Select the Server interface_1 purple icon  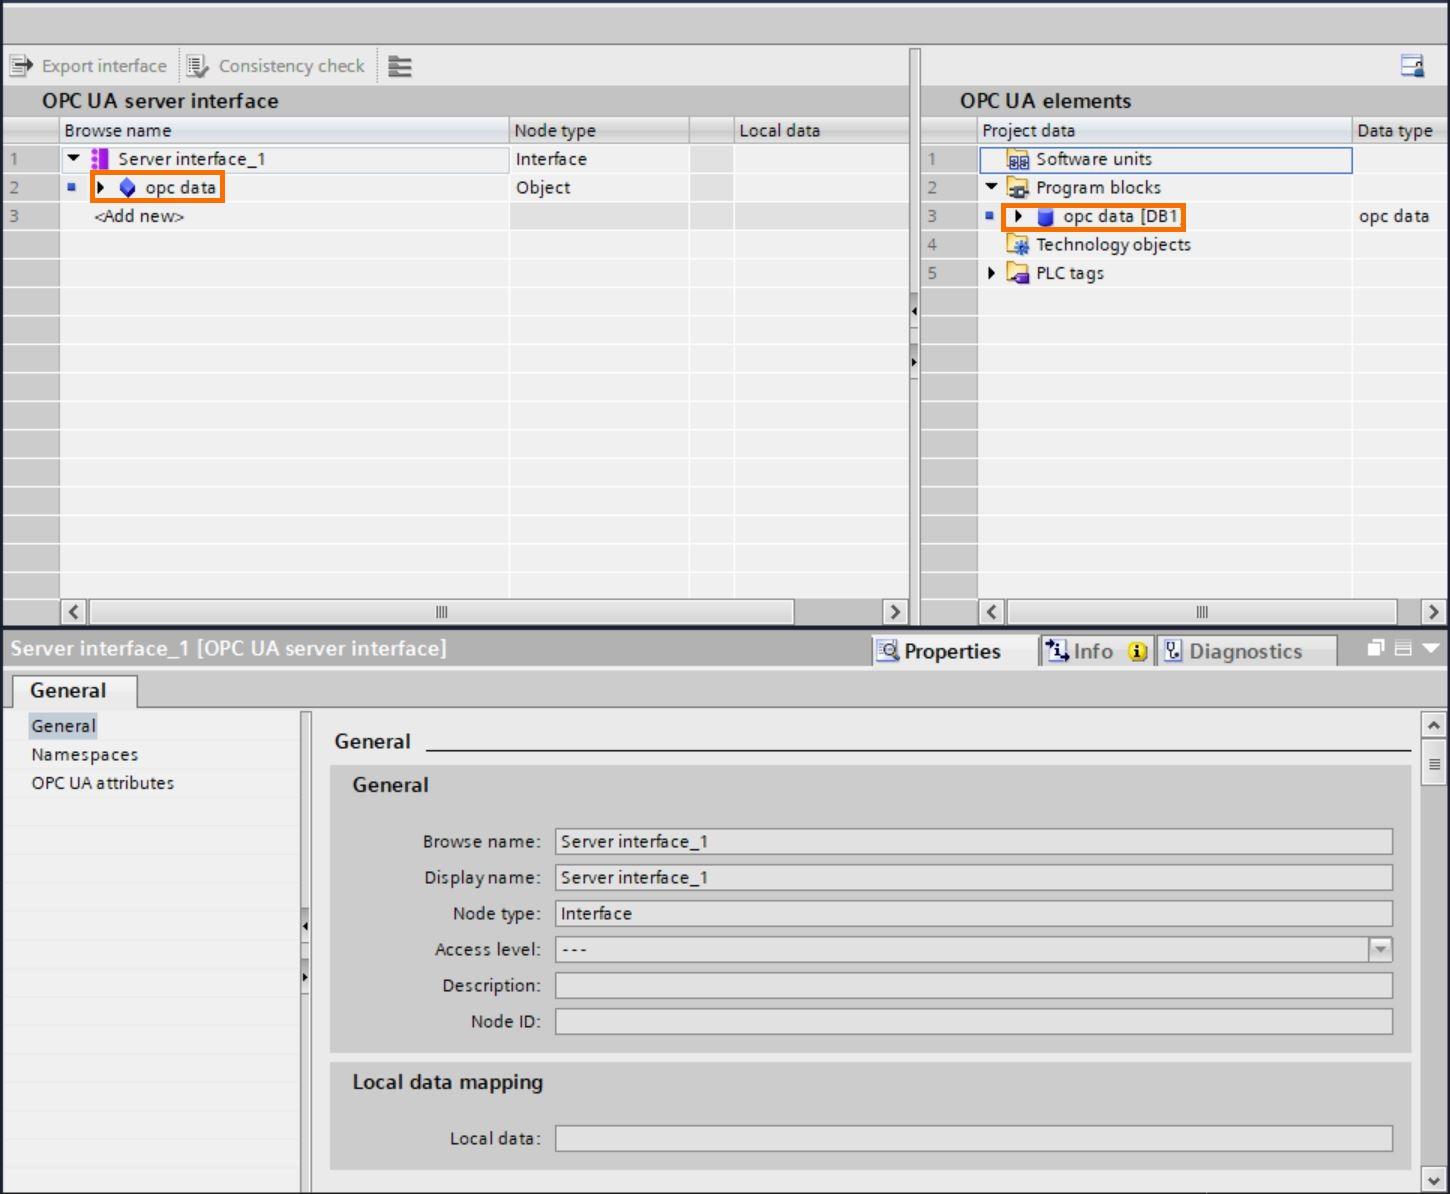[100, 159]
